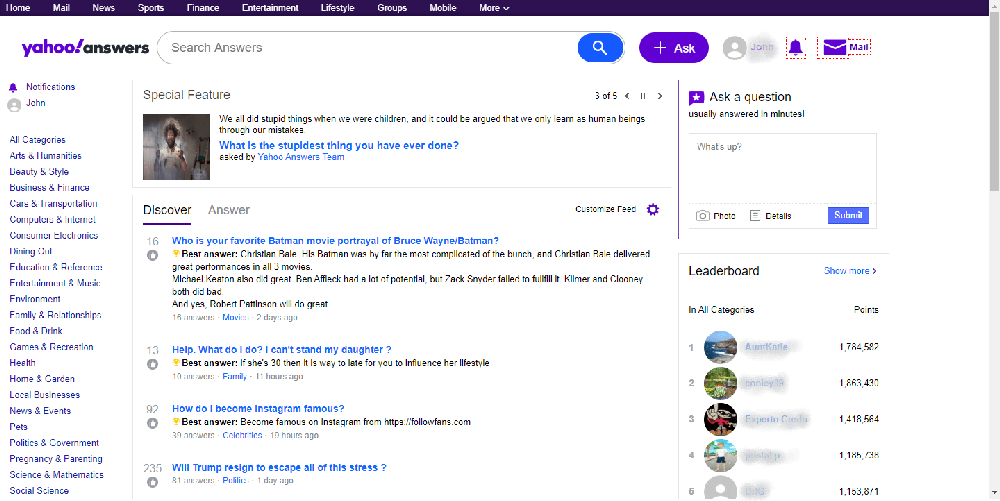Screen dimensions: 1000x501
Task: Click the Yahoo Answers logo
Action: click(x=85, y=48)
